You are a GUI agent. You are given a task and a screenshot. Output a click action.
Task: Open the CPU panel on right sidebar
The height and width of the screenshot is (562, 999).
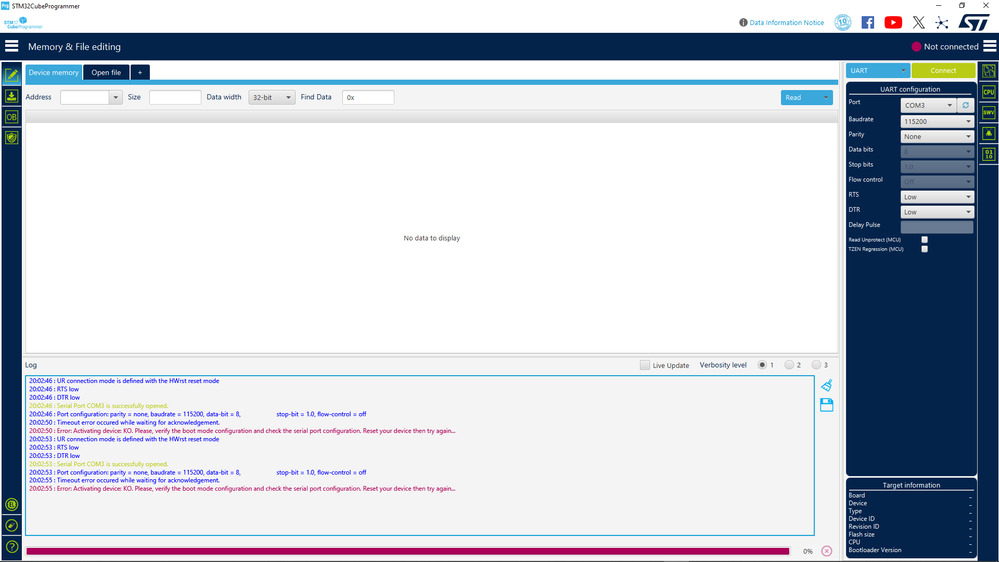[989, 92]
